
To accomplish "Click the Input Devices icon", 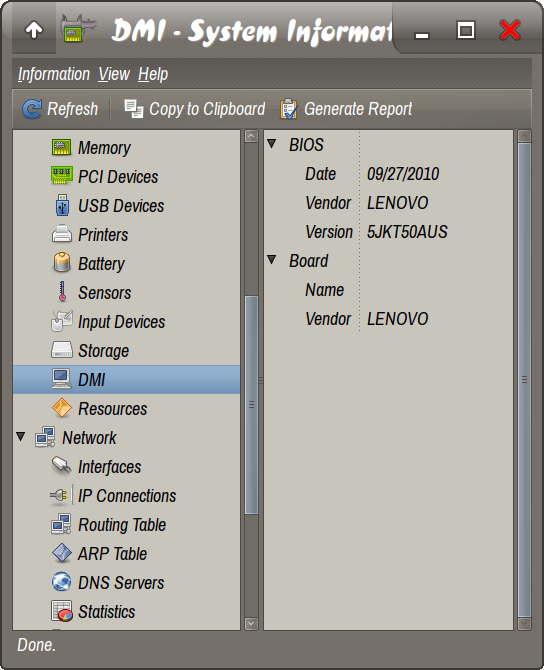I will [62, 321].
